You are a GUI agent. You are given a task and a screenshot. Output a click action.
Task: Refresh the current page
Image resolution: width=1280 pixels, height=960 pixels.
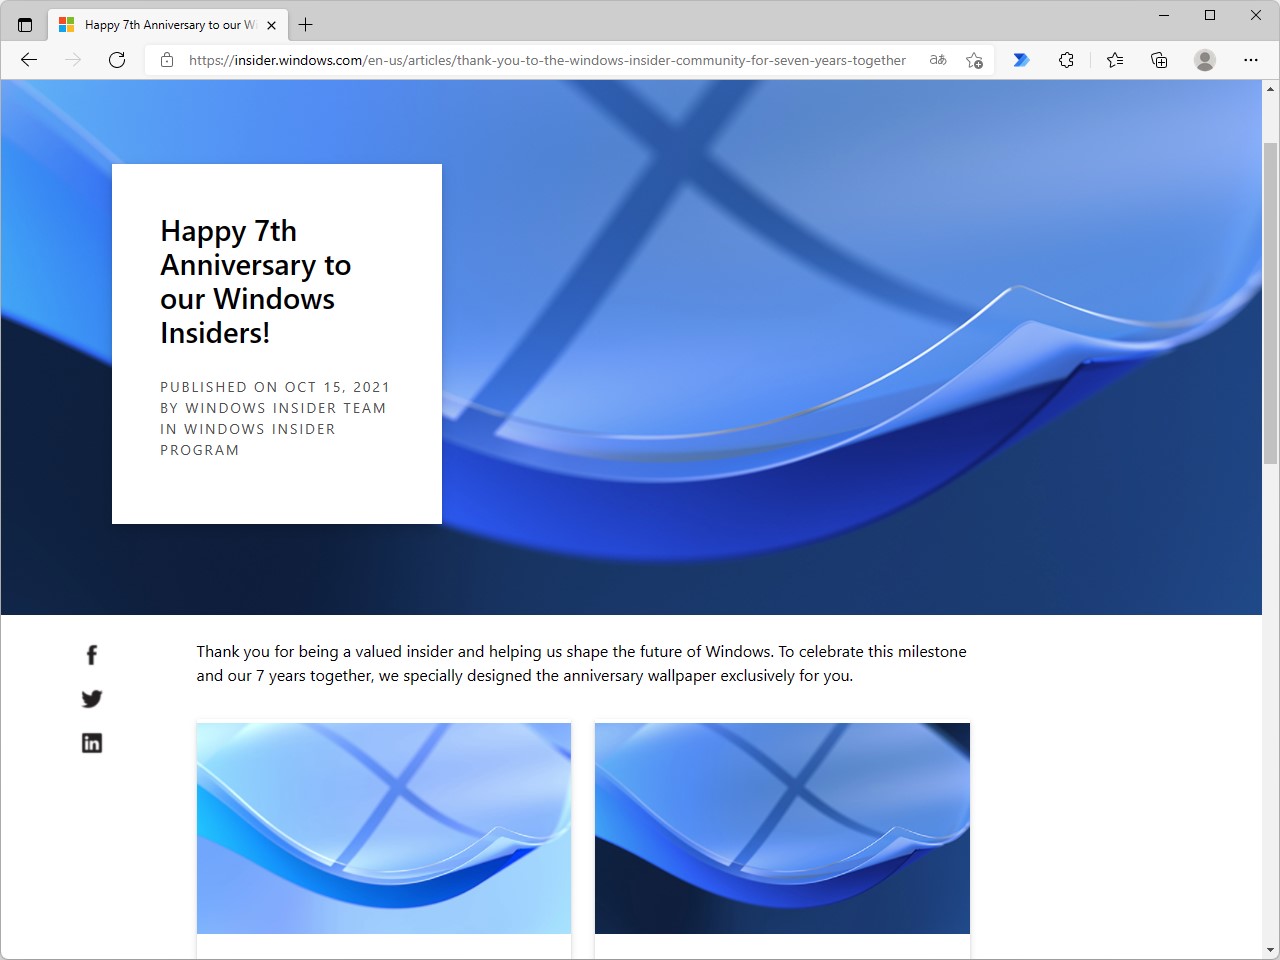coord(117,60)
